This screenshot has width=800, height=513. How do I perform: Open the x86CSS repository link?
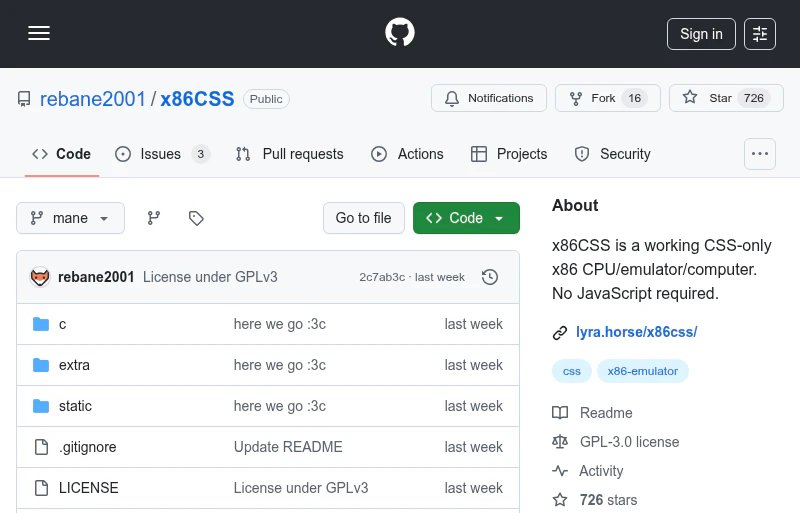point(197,99)
